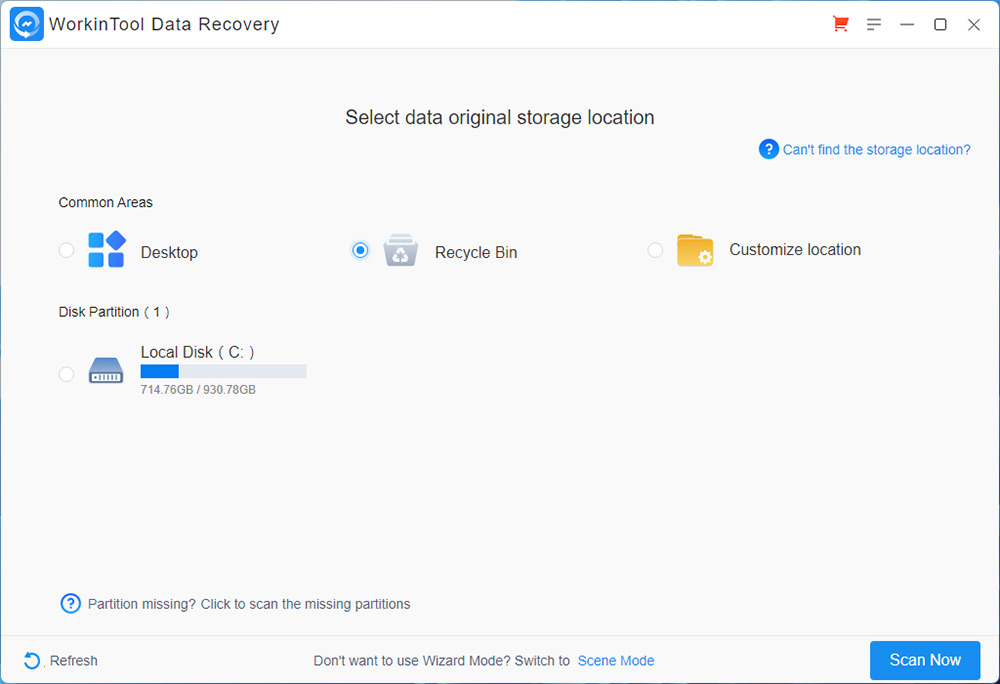Close the WorkinTool Data Recovery window
Screen dimensions: 1000x684
pyautogui.click(x=973, y=24)
